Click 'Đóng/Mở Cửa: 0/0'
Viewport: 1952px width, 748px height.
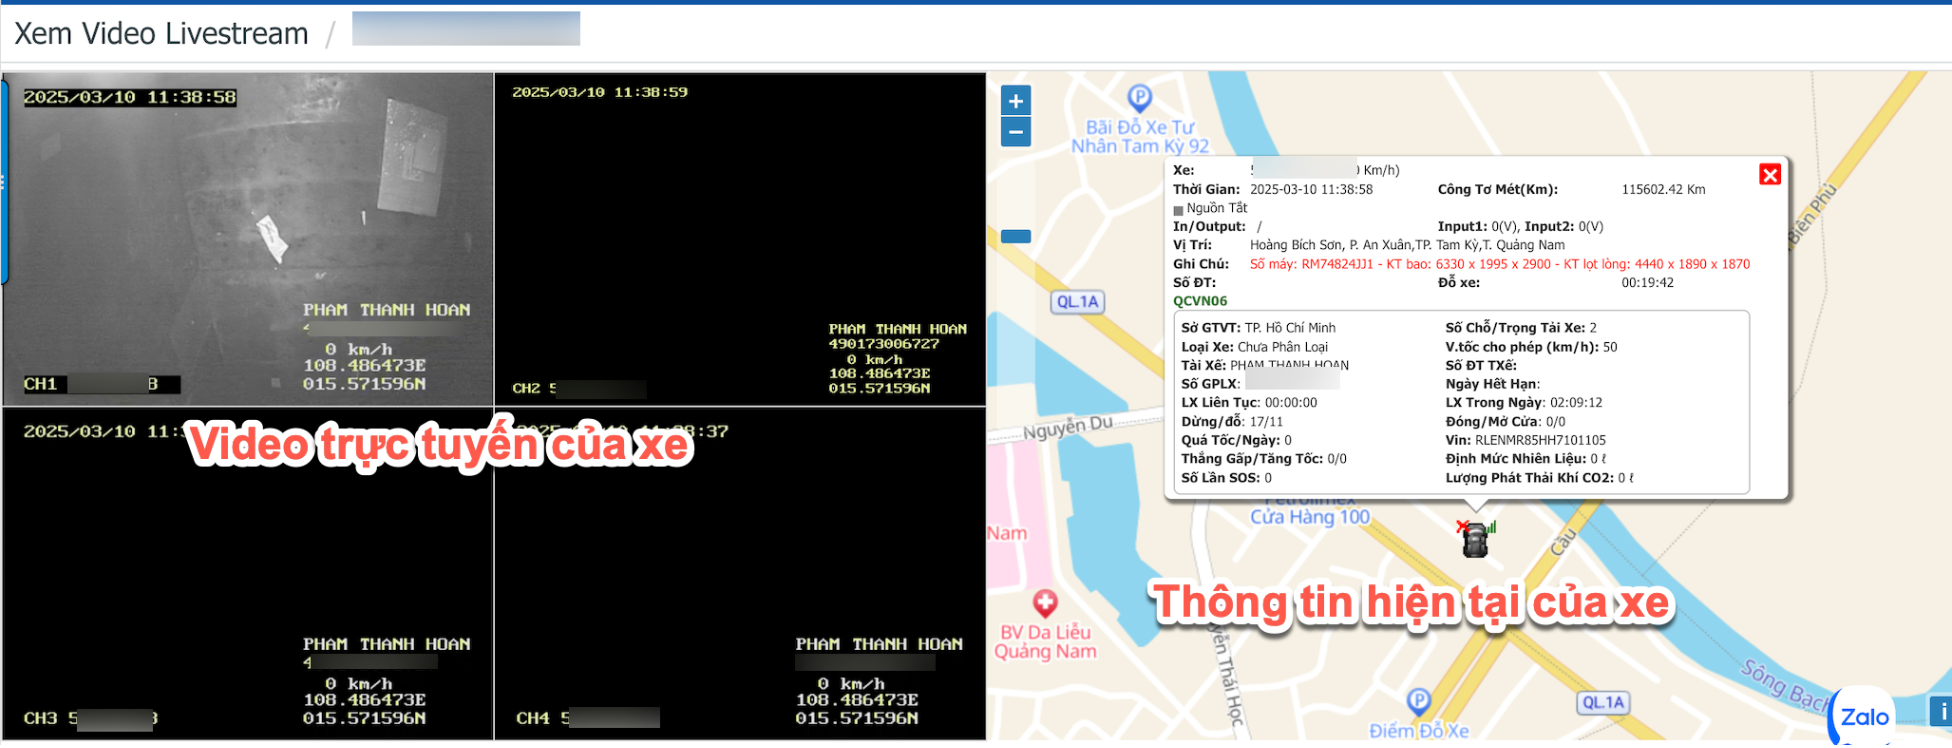pos(1505,422)
